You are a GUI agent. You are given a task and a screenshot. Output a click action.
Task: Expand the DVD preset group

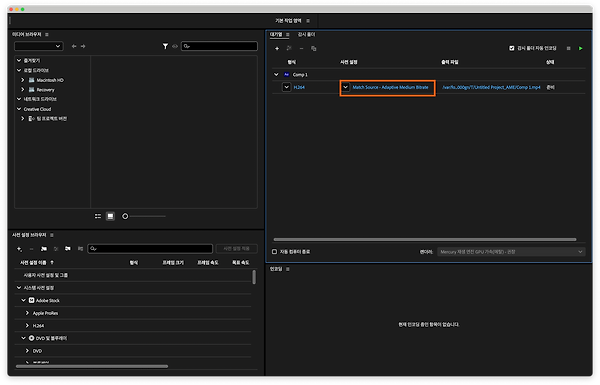pos(27,351)
